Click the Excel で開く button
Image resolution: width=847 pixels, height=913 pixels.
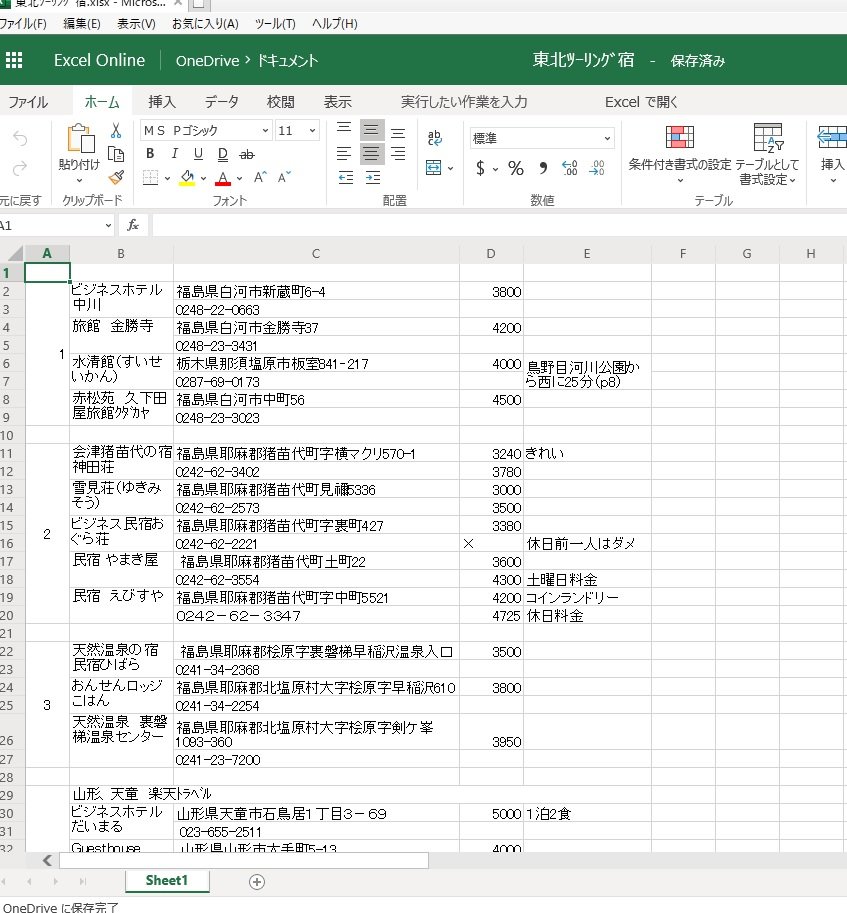pyautogui.click(x=641, y=102)
